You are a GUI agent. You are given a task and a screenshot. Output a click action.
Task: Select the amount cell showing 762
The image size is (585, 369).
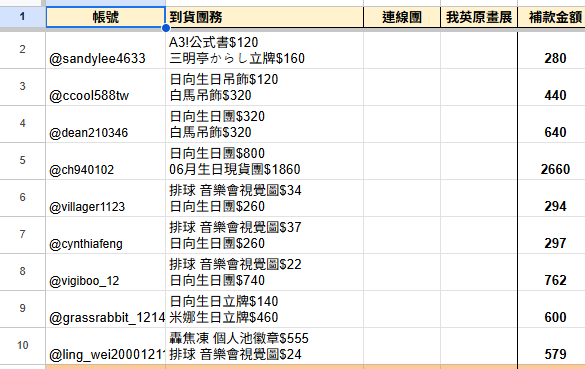(551, 272)
